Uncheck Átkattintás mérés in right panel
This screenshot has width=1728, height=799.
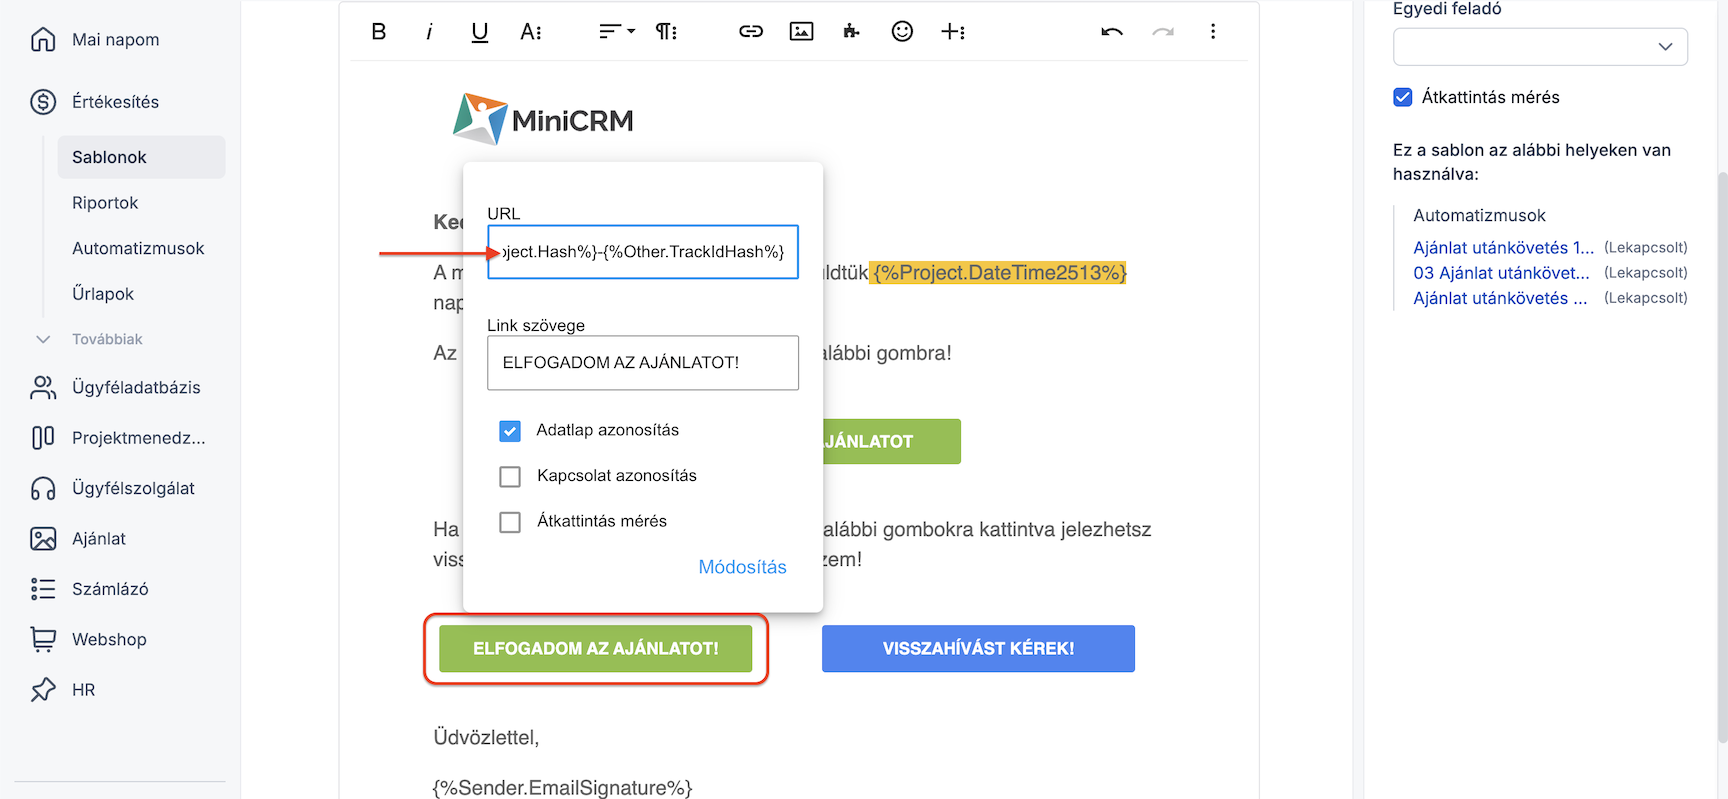coord(1403,97)
